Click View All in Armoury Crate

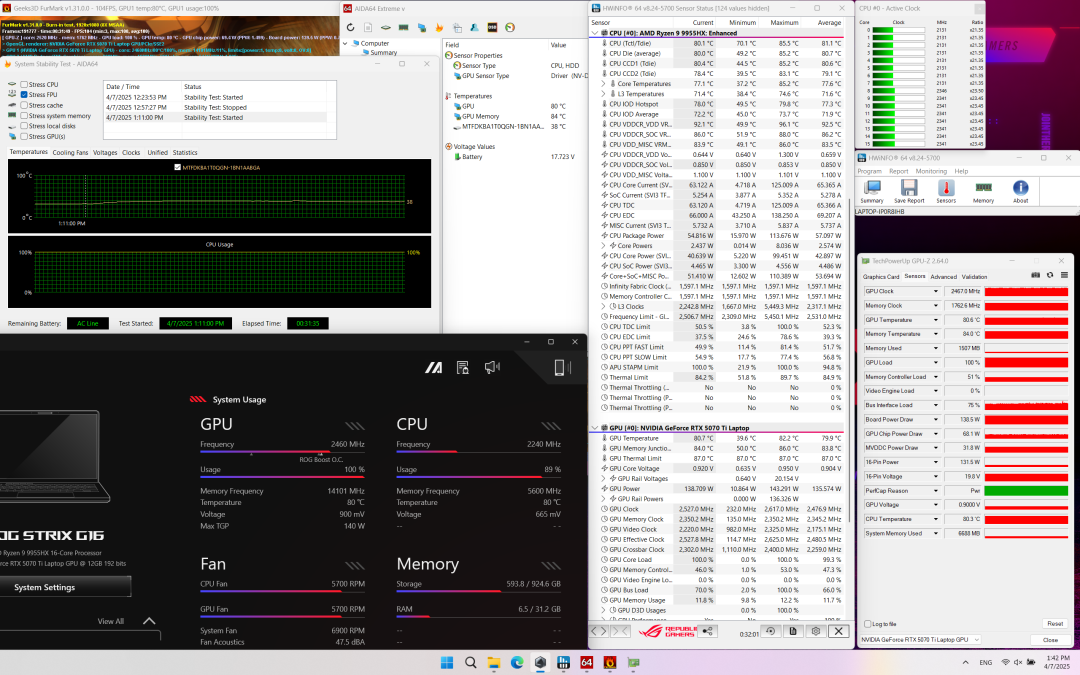(x=110, y=621)
